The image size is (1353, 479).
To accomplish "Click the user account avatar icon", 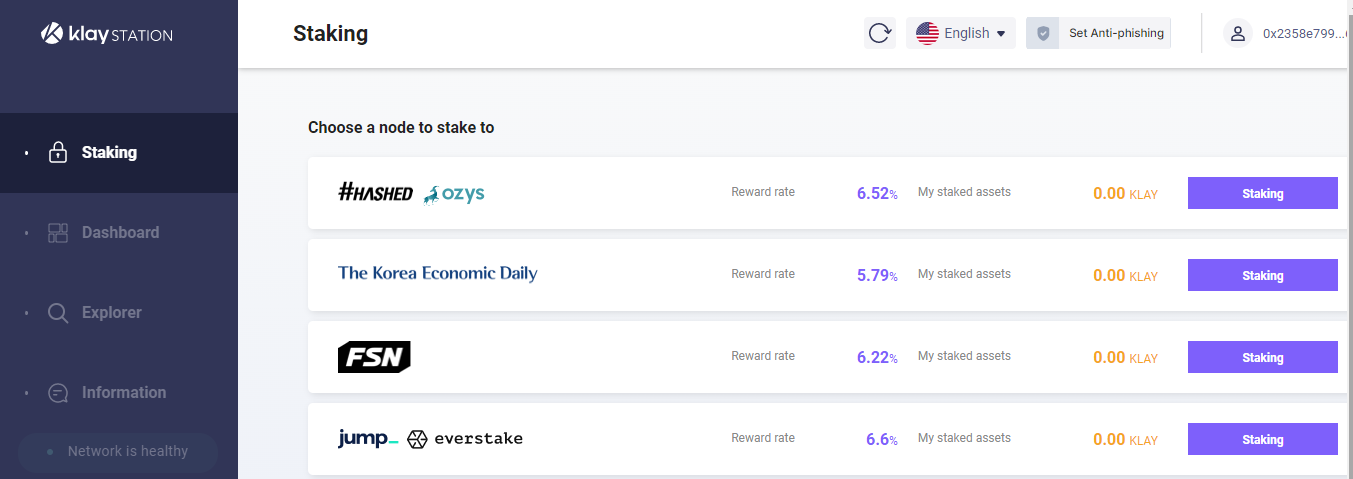I will click(x=1237, y=33).
